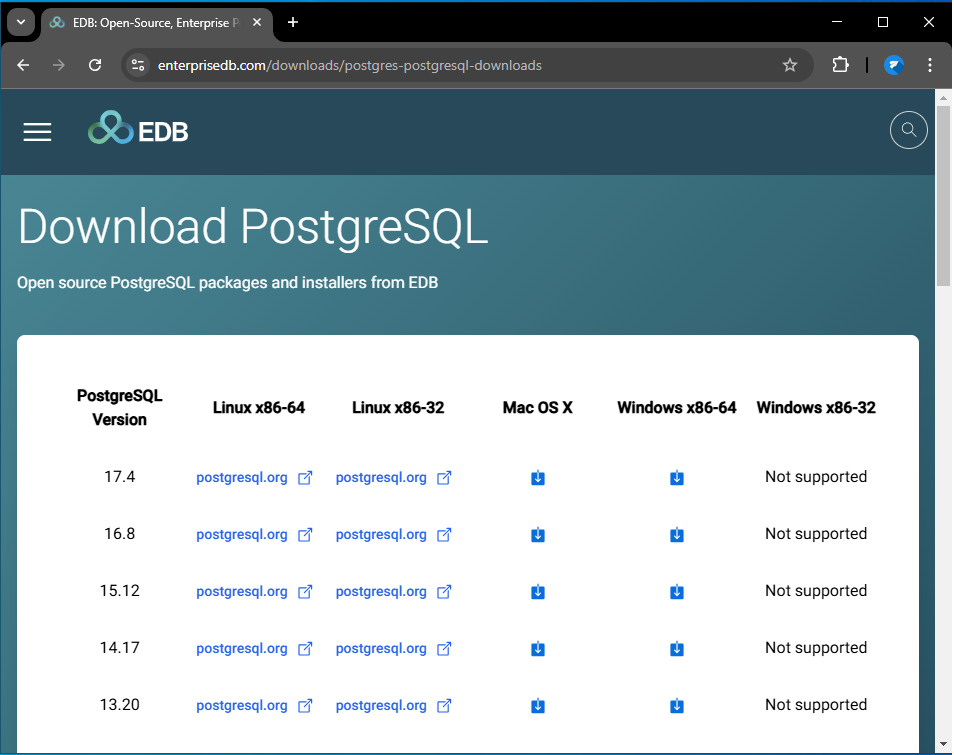Bookmark this page with the star icon

[790, 65]
